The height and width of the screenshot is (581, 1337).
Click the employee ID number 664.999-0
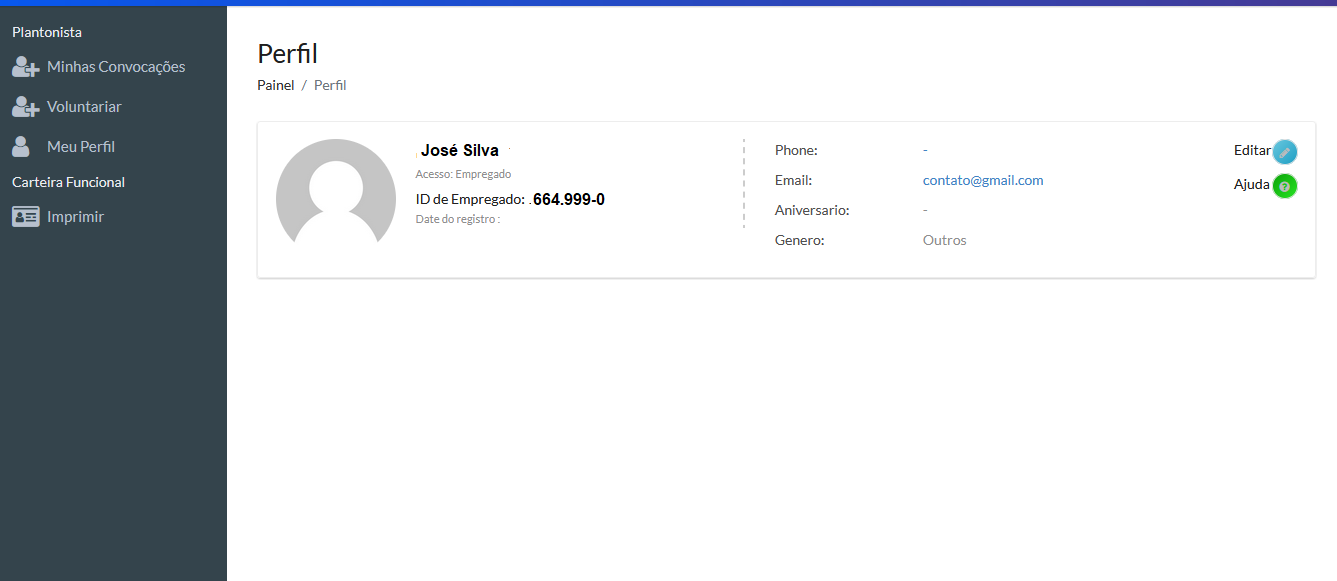click(568, 199)
